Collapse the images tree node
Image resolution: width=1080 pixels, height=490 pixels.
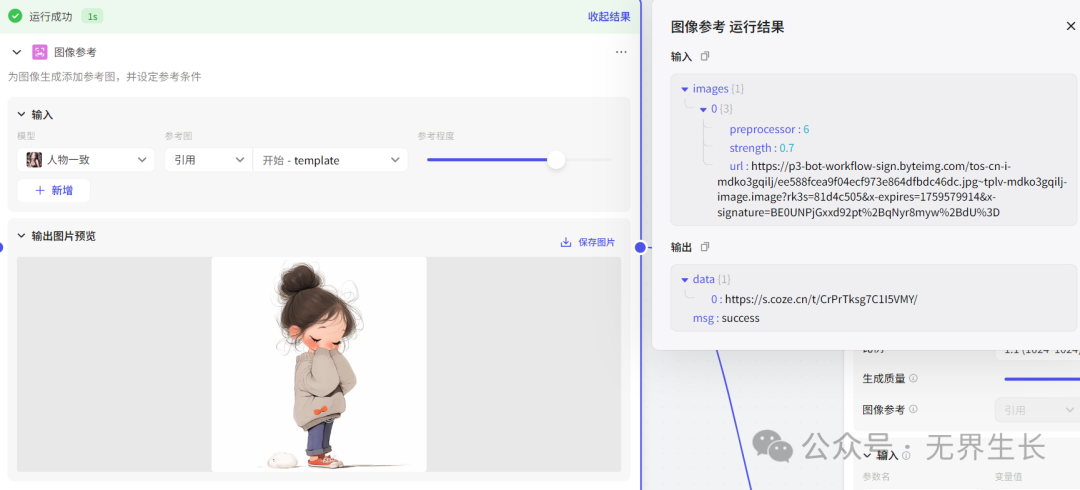click(685, 89)
